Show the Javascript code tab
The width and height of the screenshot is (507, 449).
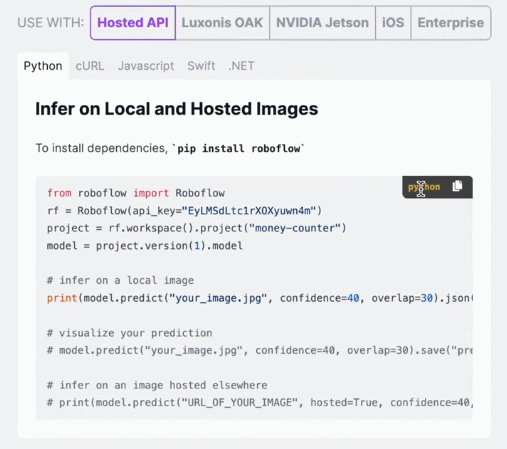(146, 66)
